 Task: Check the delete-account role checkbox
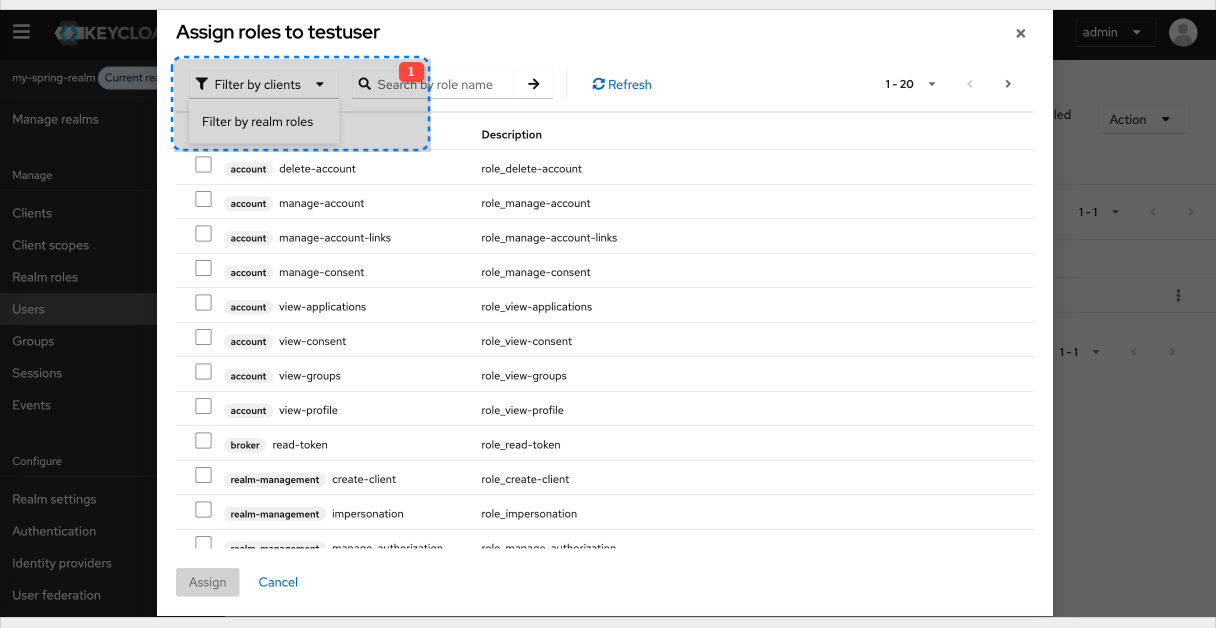204,164
